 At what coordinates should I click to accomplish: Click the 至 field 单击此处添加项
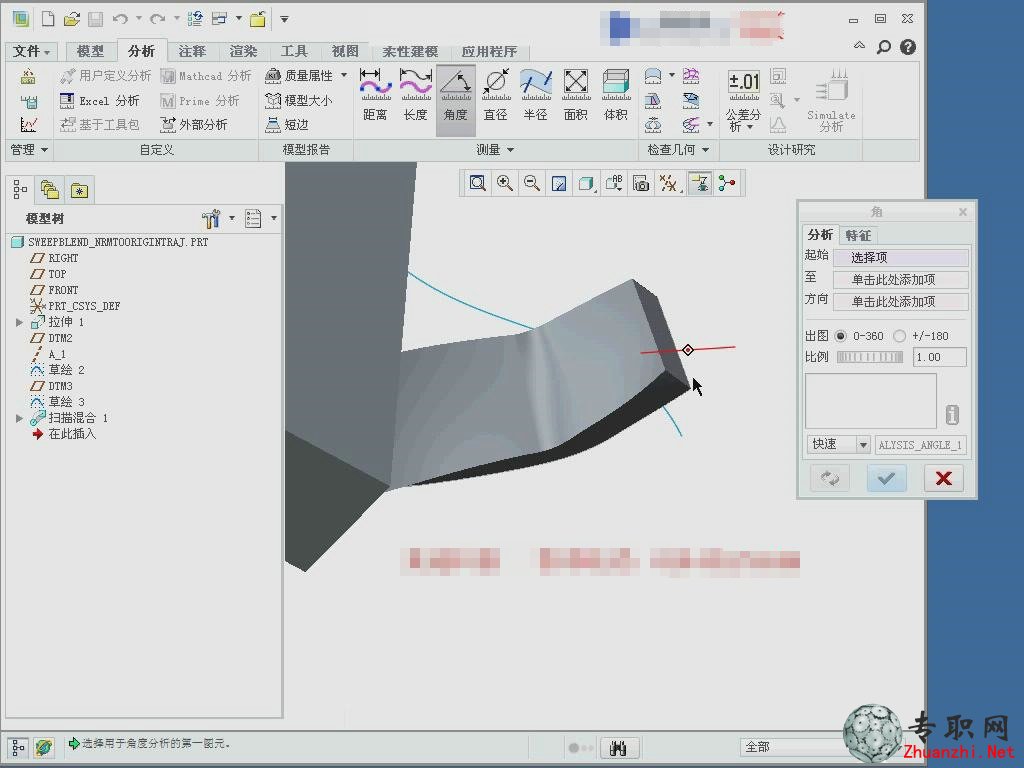point(901,280)
